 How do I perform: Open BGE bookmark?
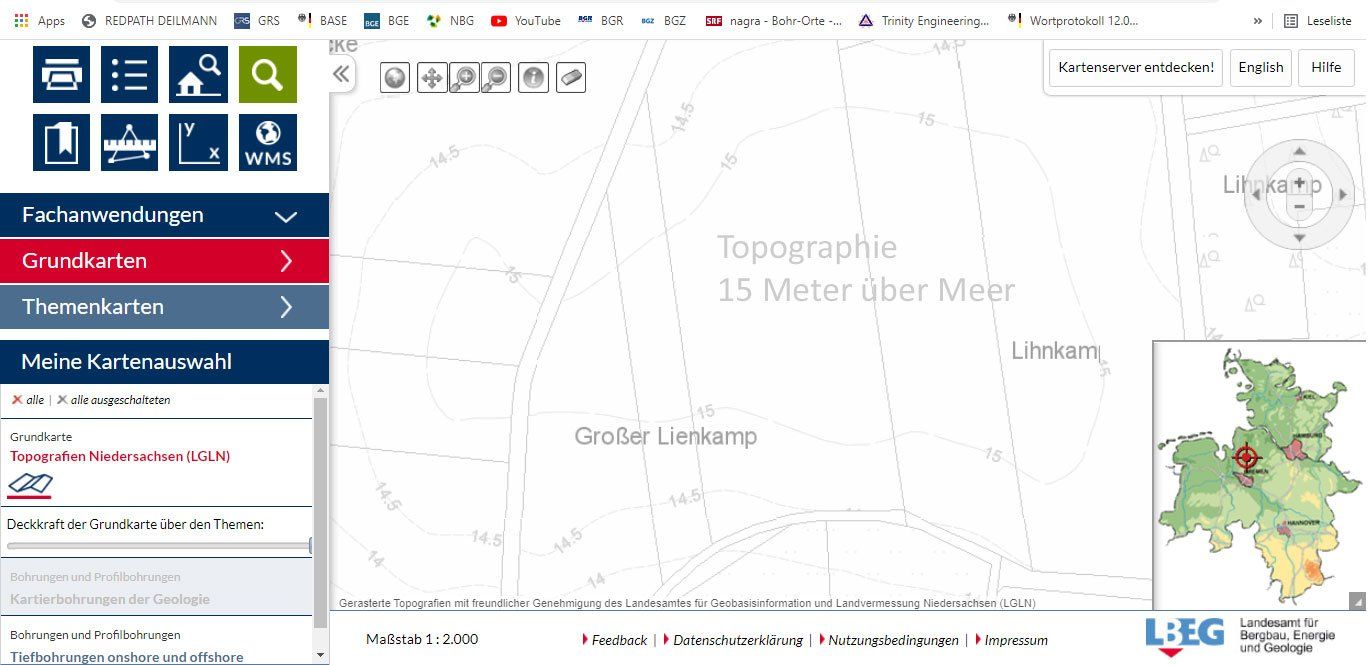point(387,20)
